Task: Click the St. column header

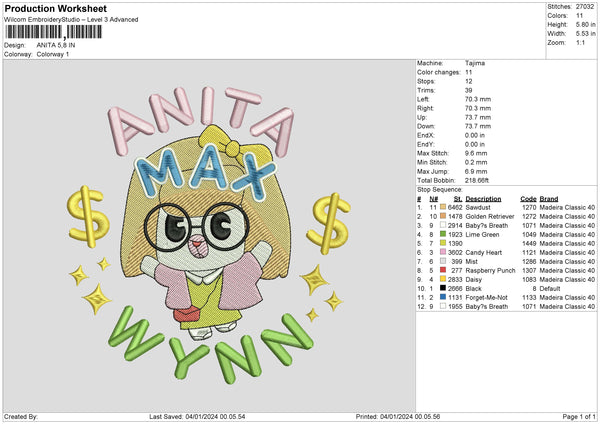Action: 458,199
